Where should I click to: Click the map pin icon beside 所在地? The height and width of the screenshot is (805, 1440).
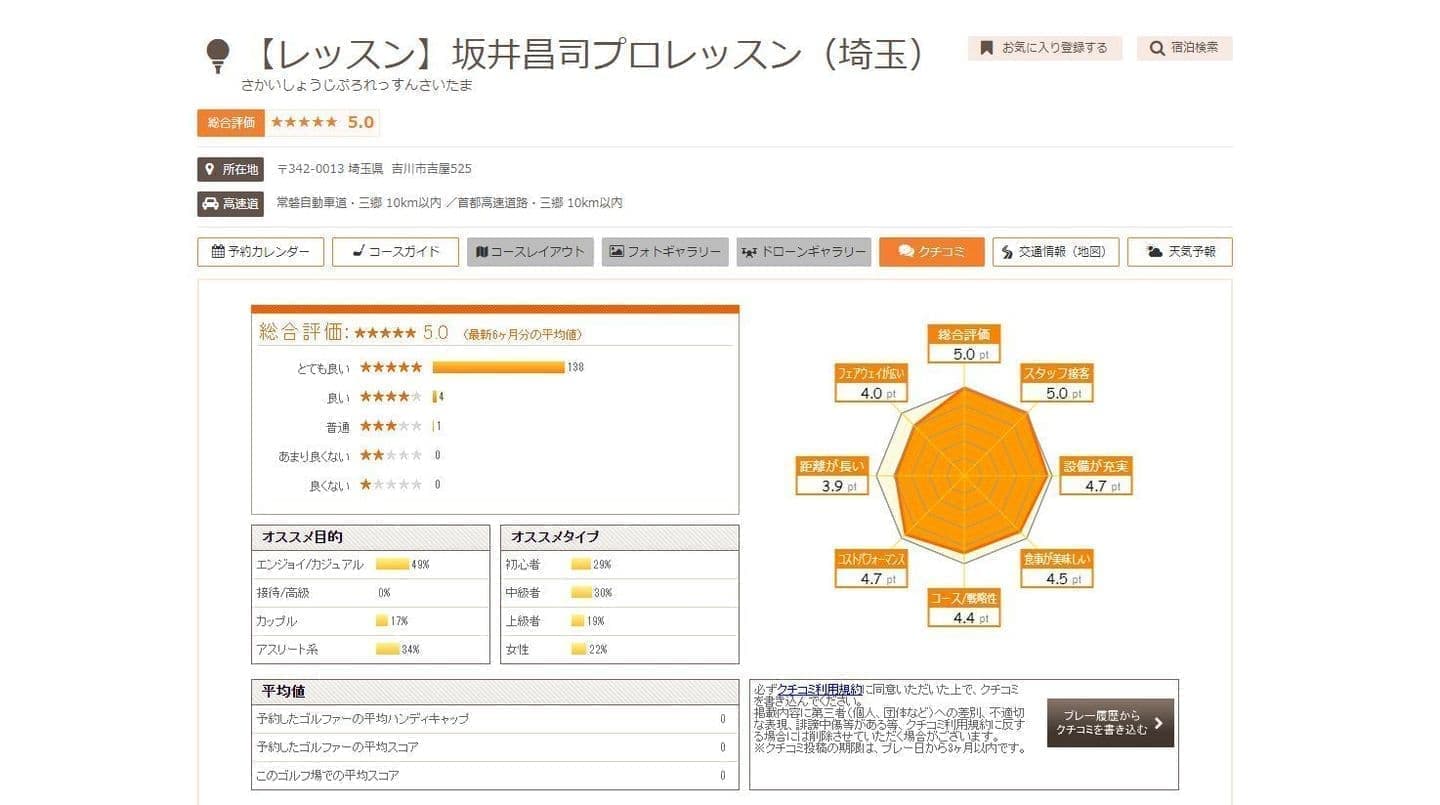tap(209, 169)
